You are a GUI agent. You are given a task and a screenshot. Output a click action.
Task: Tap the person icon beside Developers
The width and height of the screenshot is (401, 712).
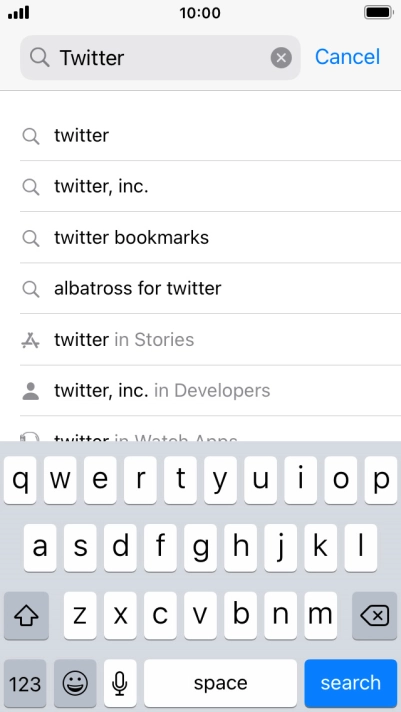(30, 391)
